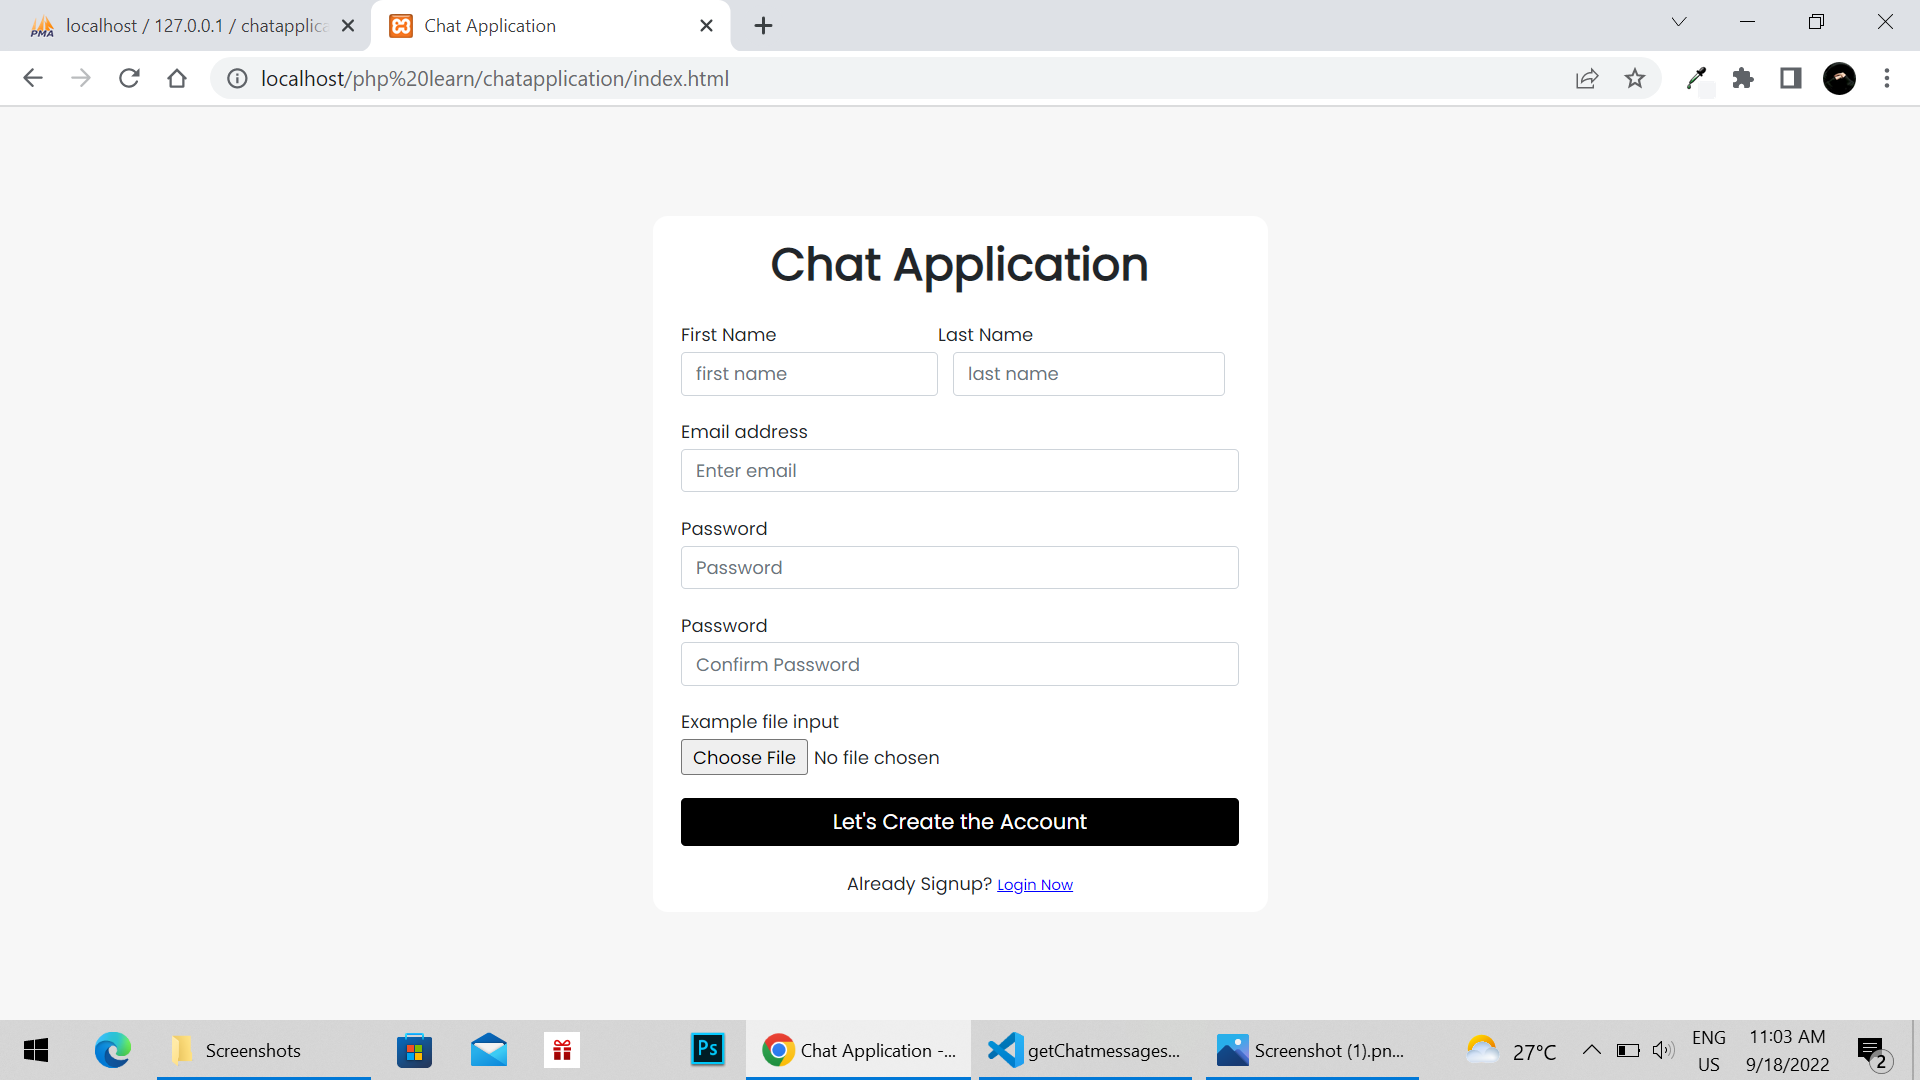The height and width of the screenshot is (1080, 1920).
Task: Show hidden system tray icons
Action: pos(1591,1050)
